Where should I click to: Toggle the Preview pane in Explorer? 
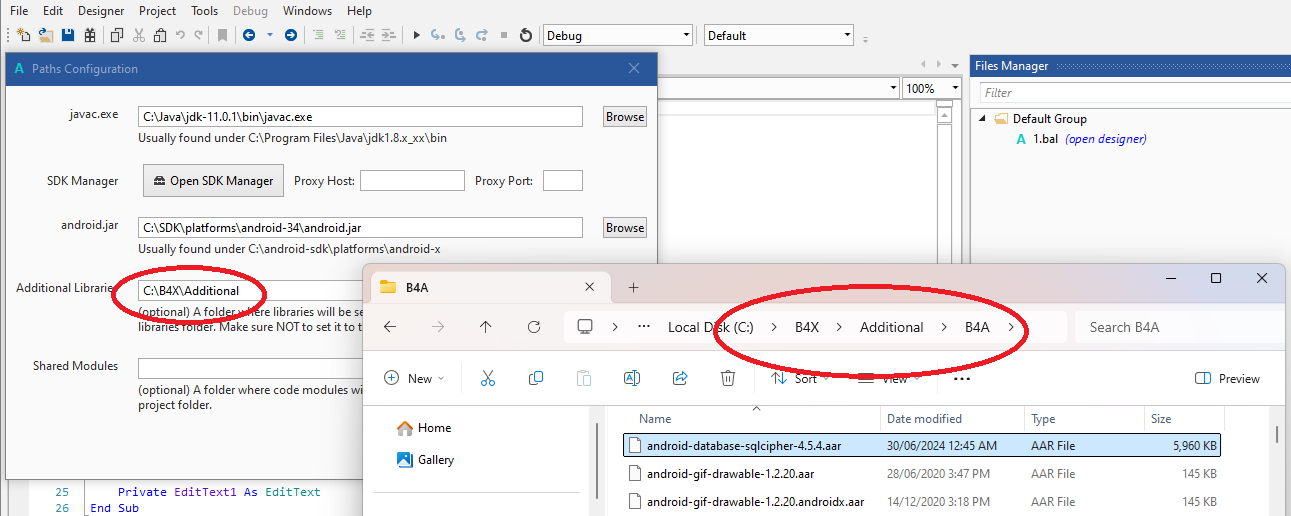click(1227, 379)
